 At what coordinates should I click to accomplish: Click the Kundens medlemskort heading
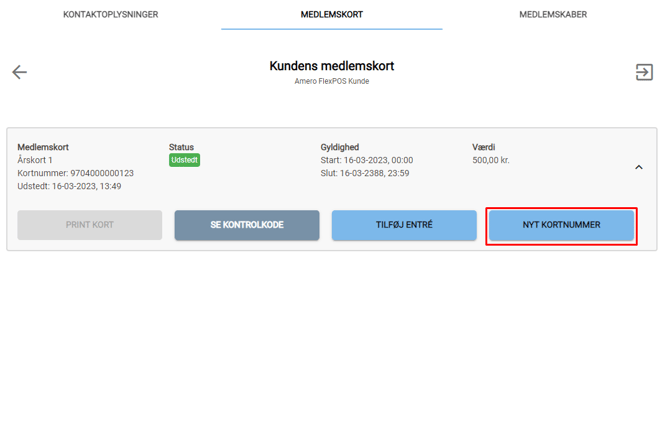click(332, 66)
